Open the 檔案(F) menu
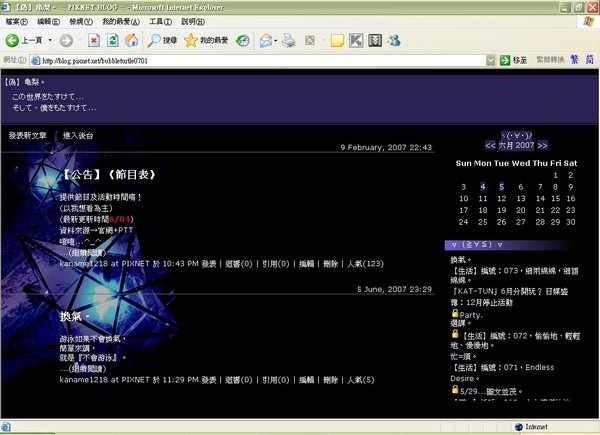 (16, 22)
